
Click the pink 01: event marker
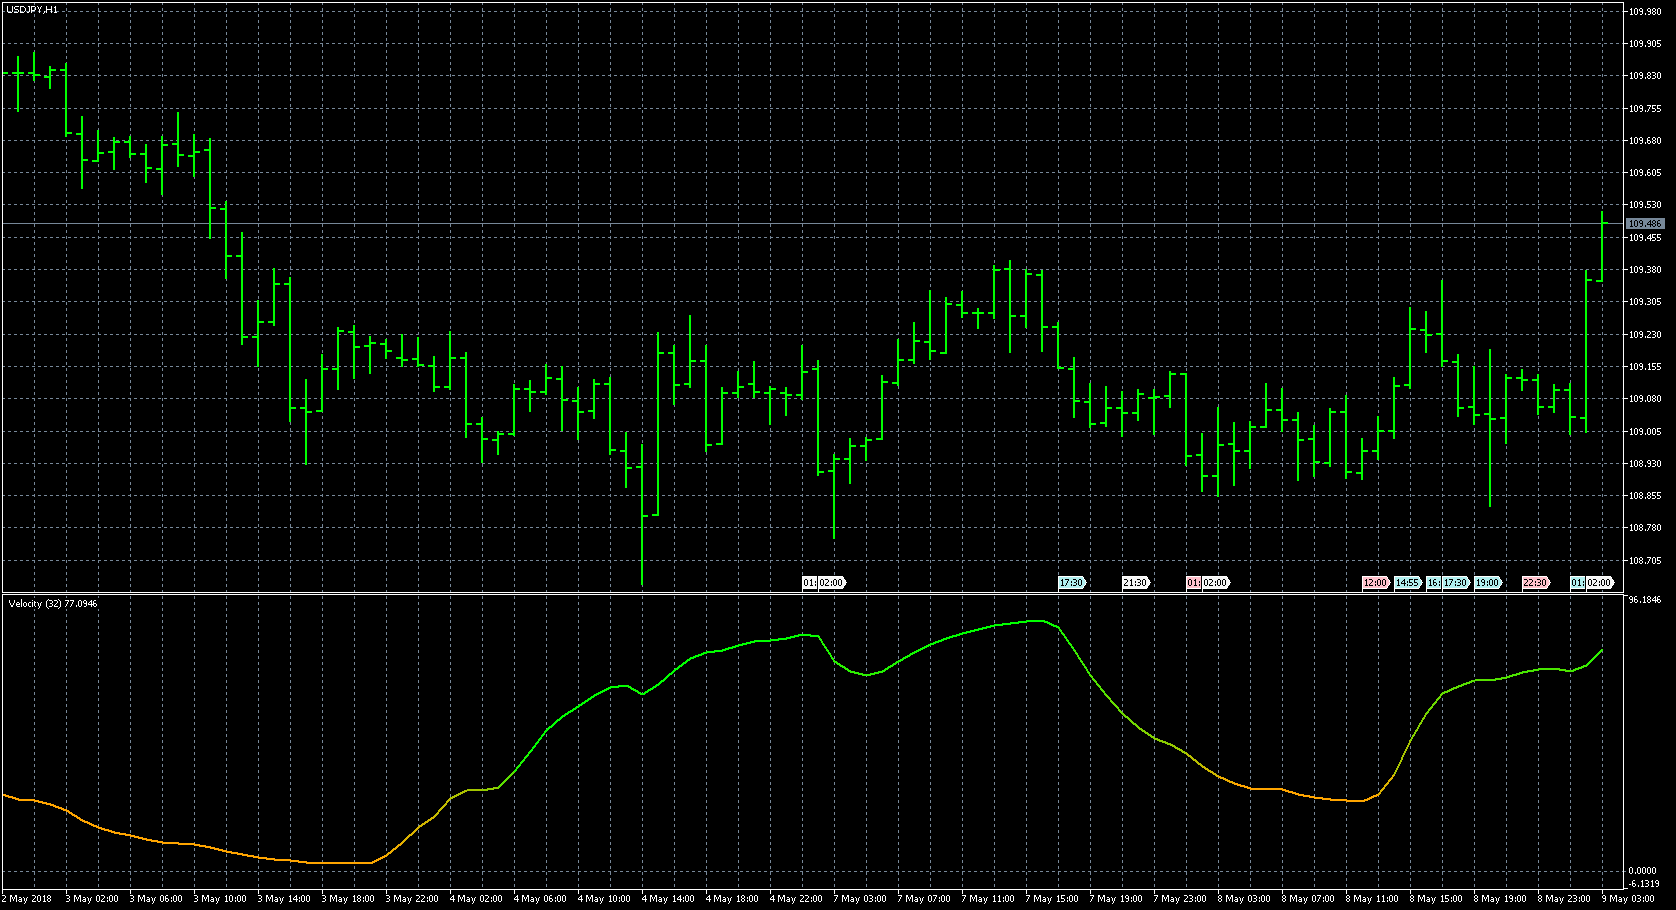1193,583
